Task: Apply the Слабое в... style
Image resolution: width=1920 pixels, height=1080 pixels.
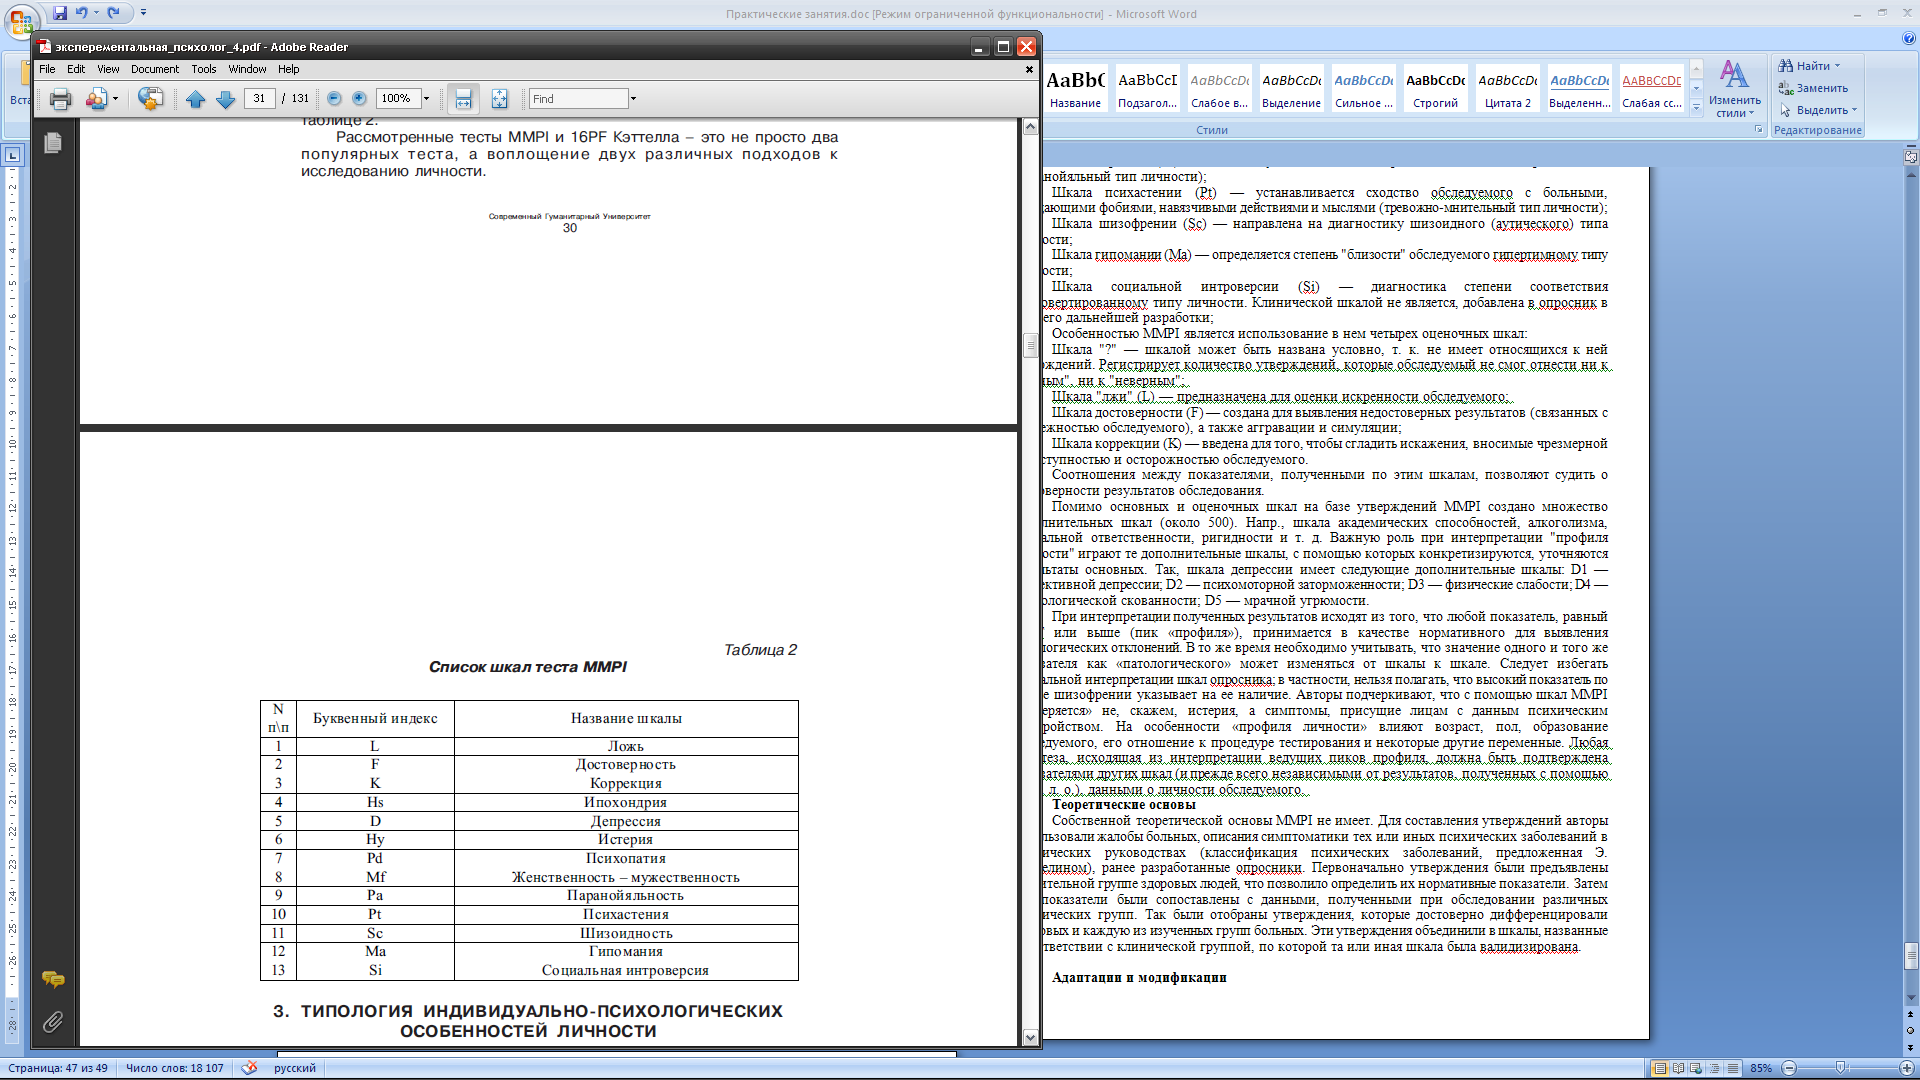Action: point(1219,90)
